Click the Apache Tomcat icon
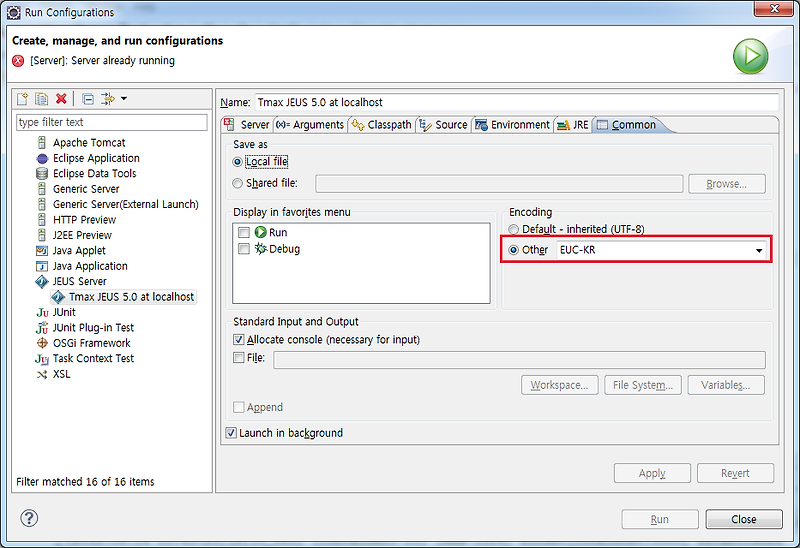Viewport: 800px width, 548px height. click(42, 142)
